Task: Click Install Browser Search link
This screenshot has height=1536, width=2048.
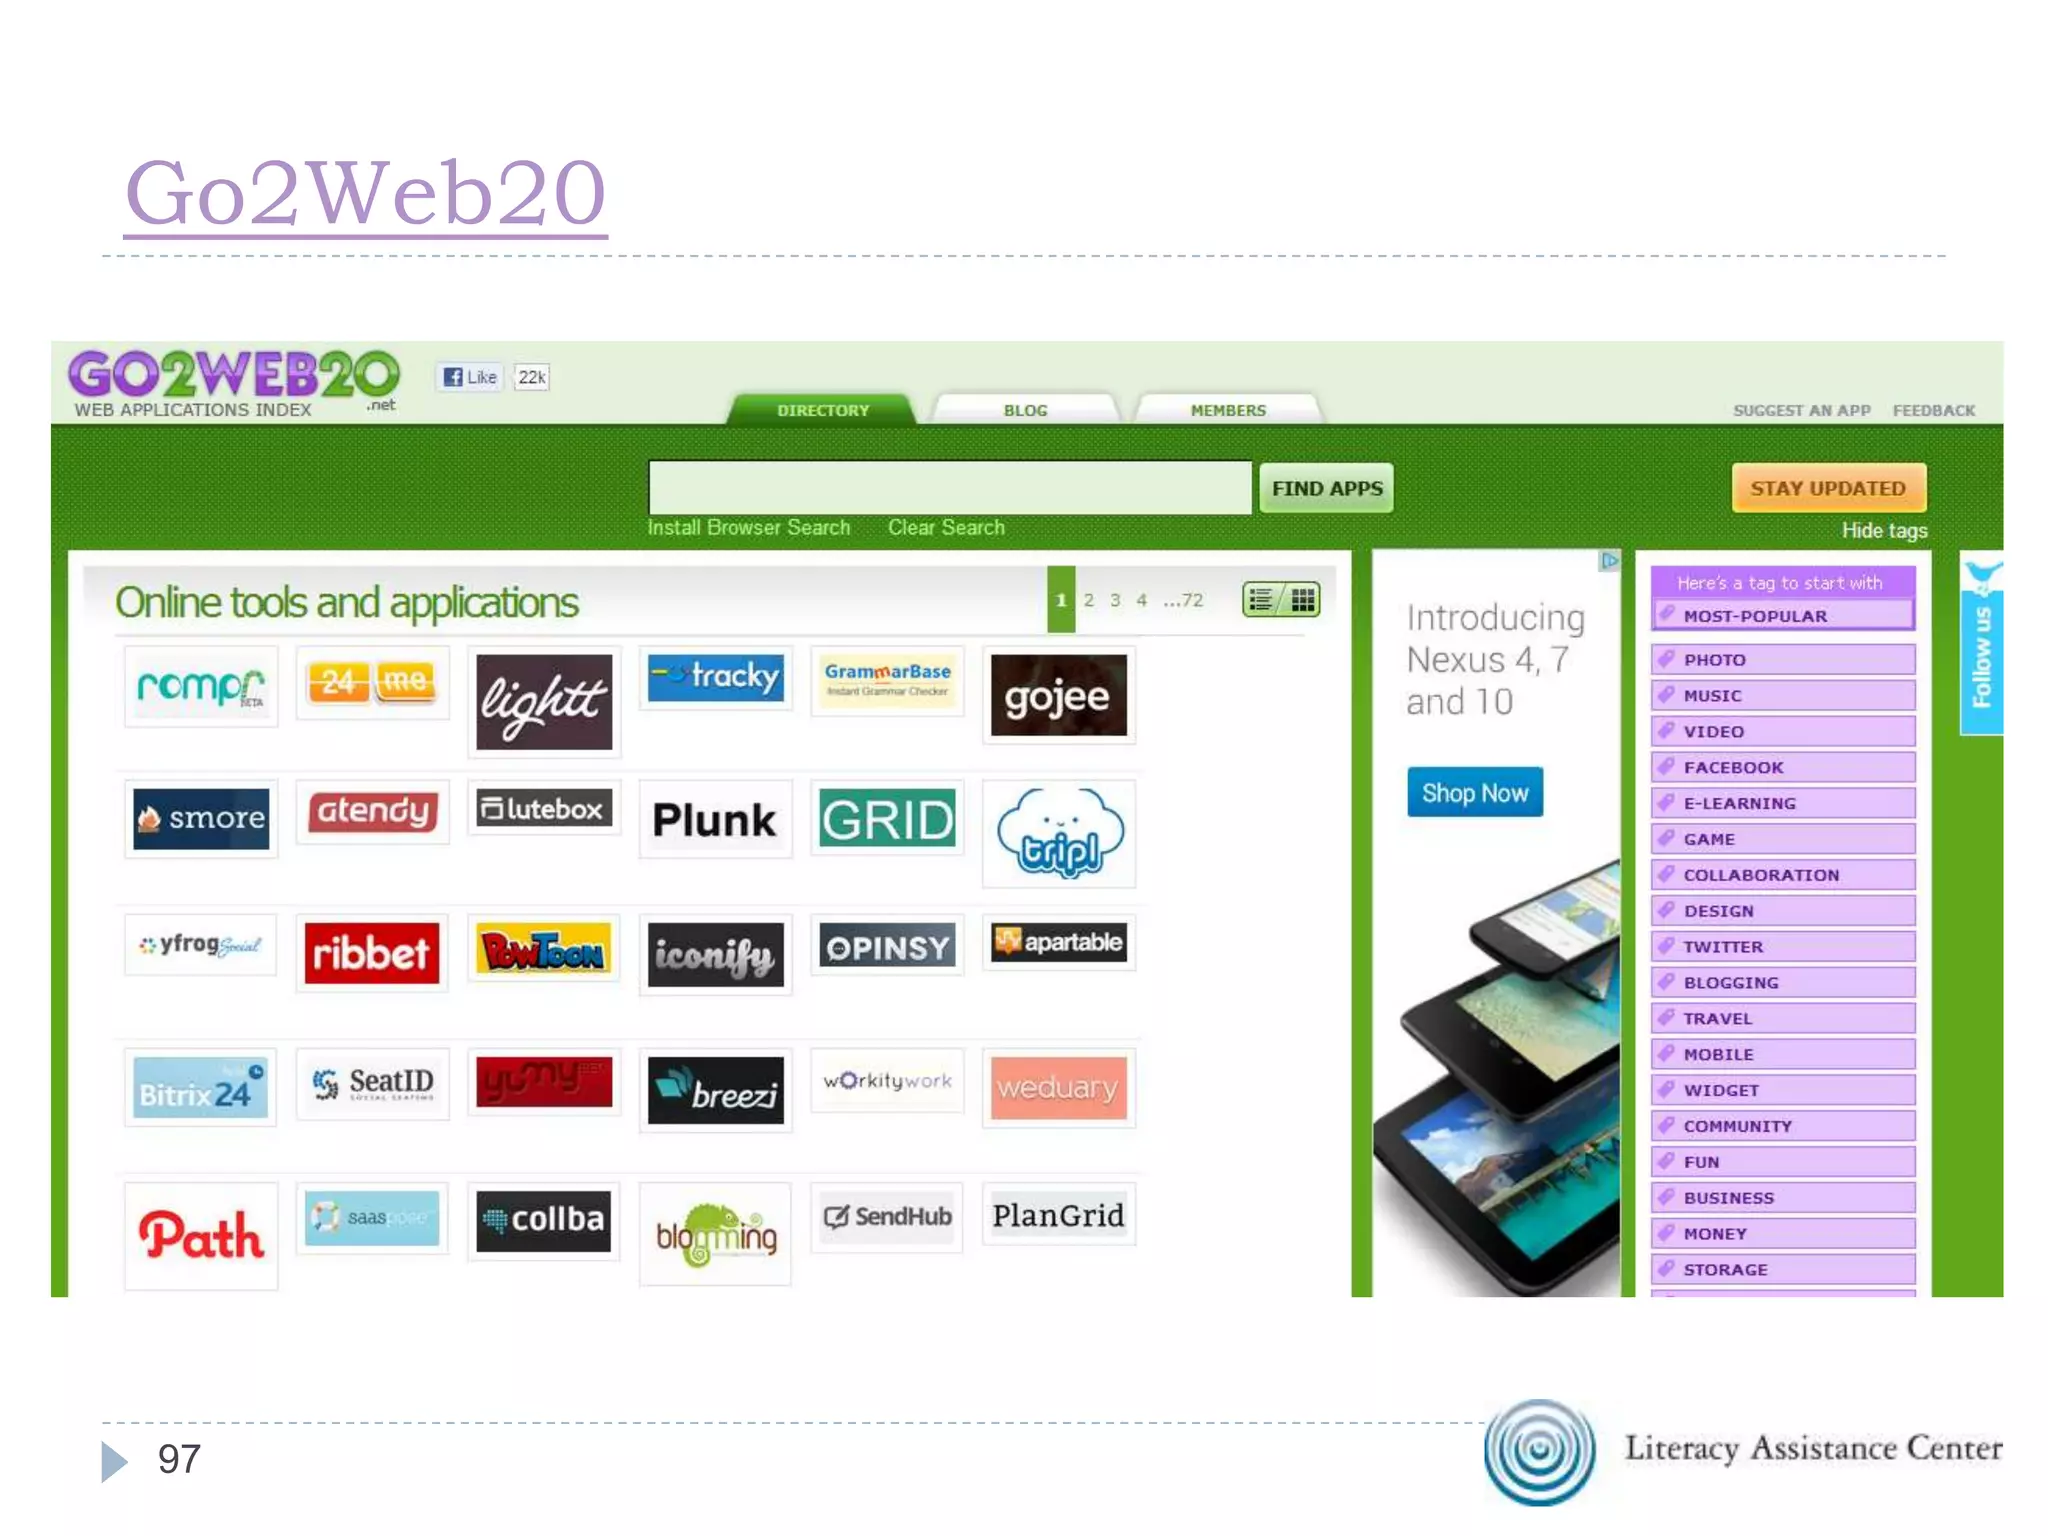Action: 748,527
